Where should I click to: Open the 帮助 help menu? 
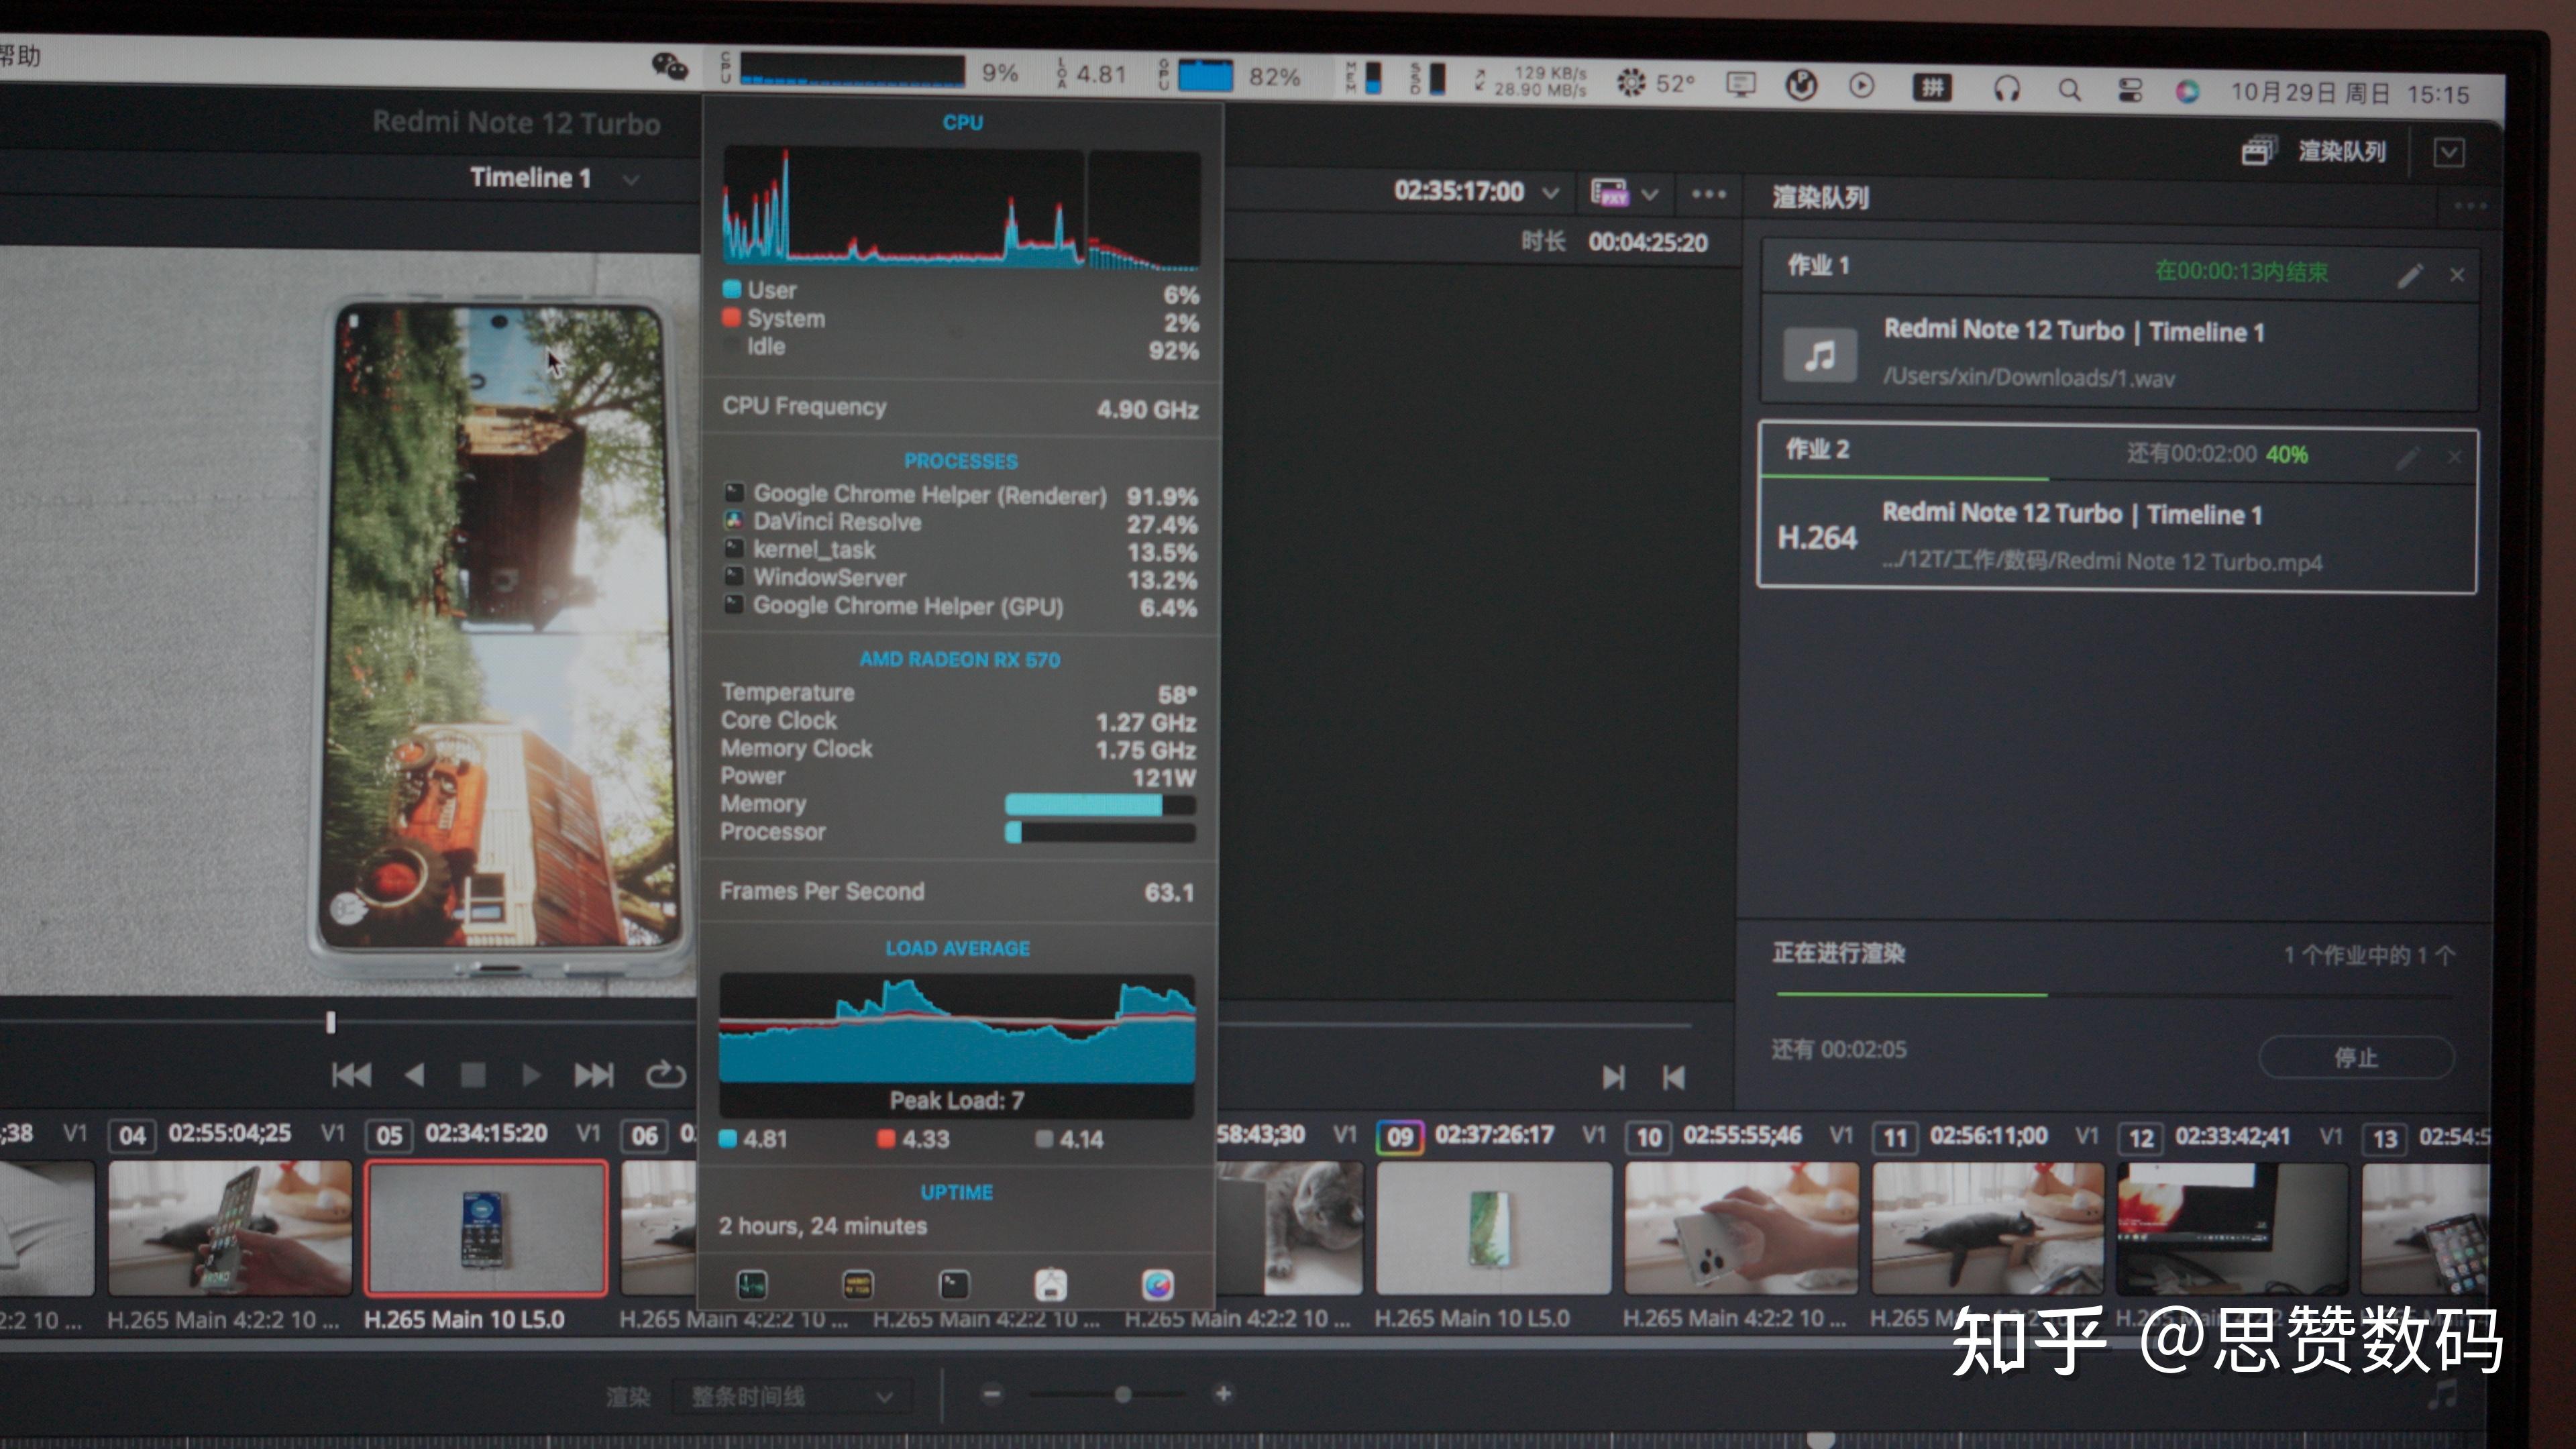20,55
